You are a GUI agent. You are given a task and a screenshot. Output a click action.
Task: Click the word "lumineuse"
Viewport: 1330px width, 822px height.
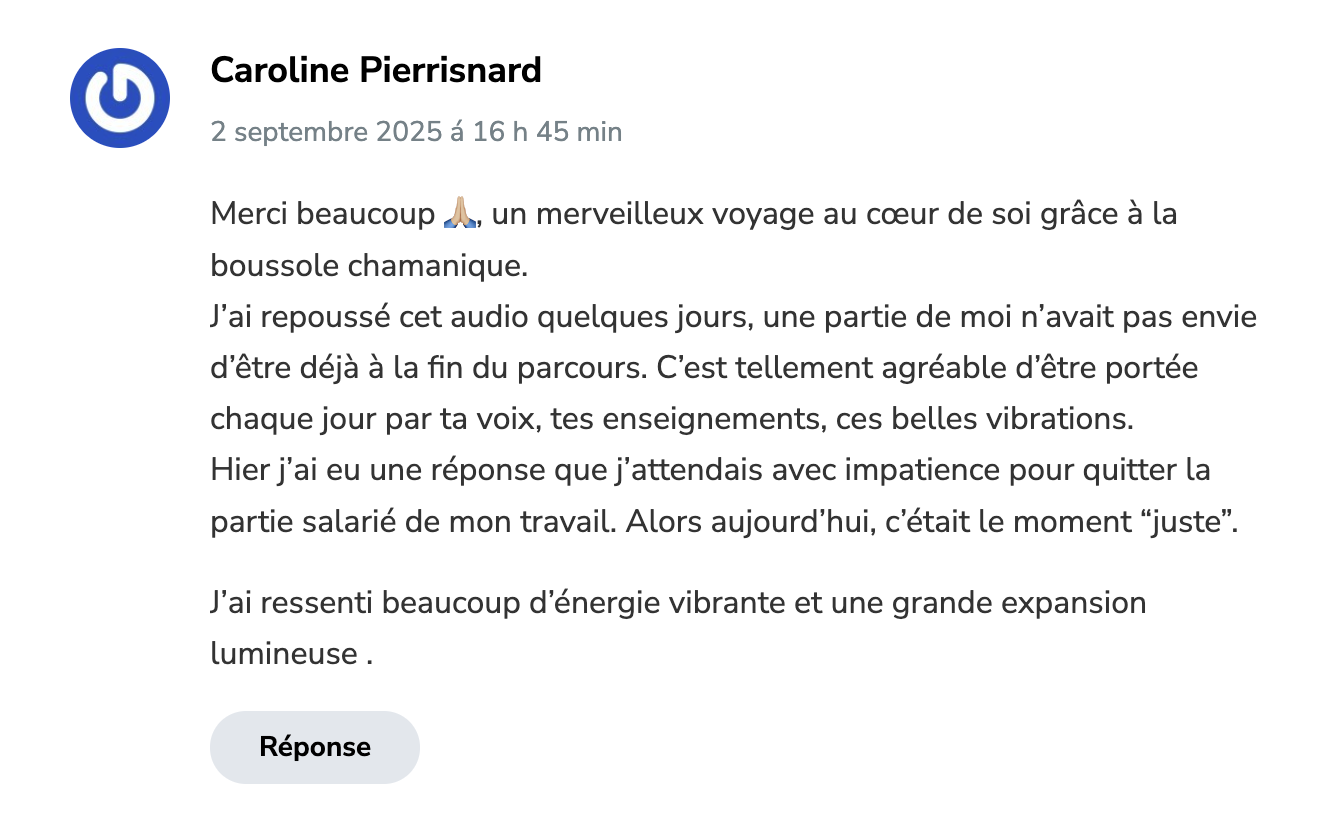pyautogui.click(x=284, y=655)
